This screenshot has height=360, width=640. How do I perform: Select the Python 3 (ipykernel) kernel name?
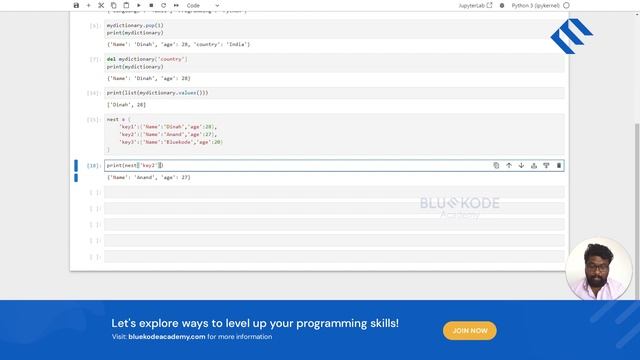(x=535, y=5)
